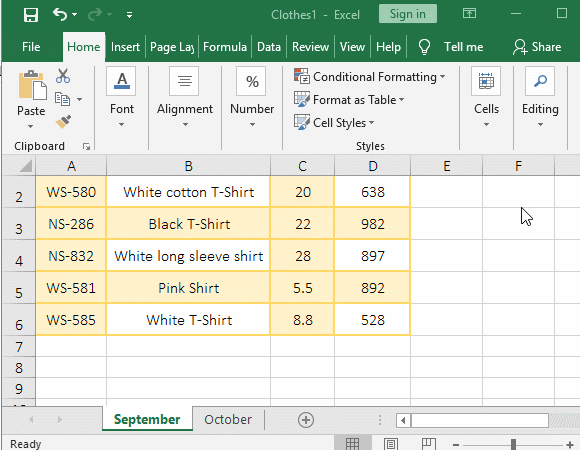Image resolution: width=580 pixels, height=450 pixels.
Task: Select column A header
Action: (x=71, y=166)
